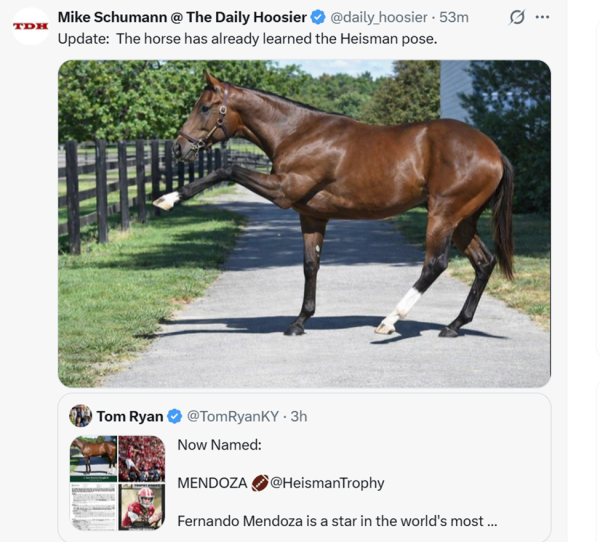This screenshot has width=600, height=542.
Task: Open the quoted horse thumbnail image
Action: [93, 458]
